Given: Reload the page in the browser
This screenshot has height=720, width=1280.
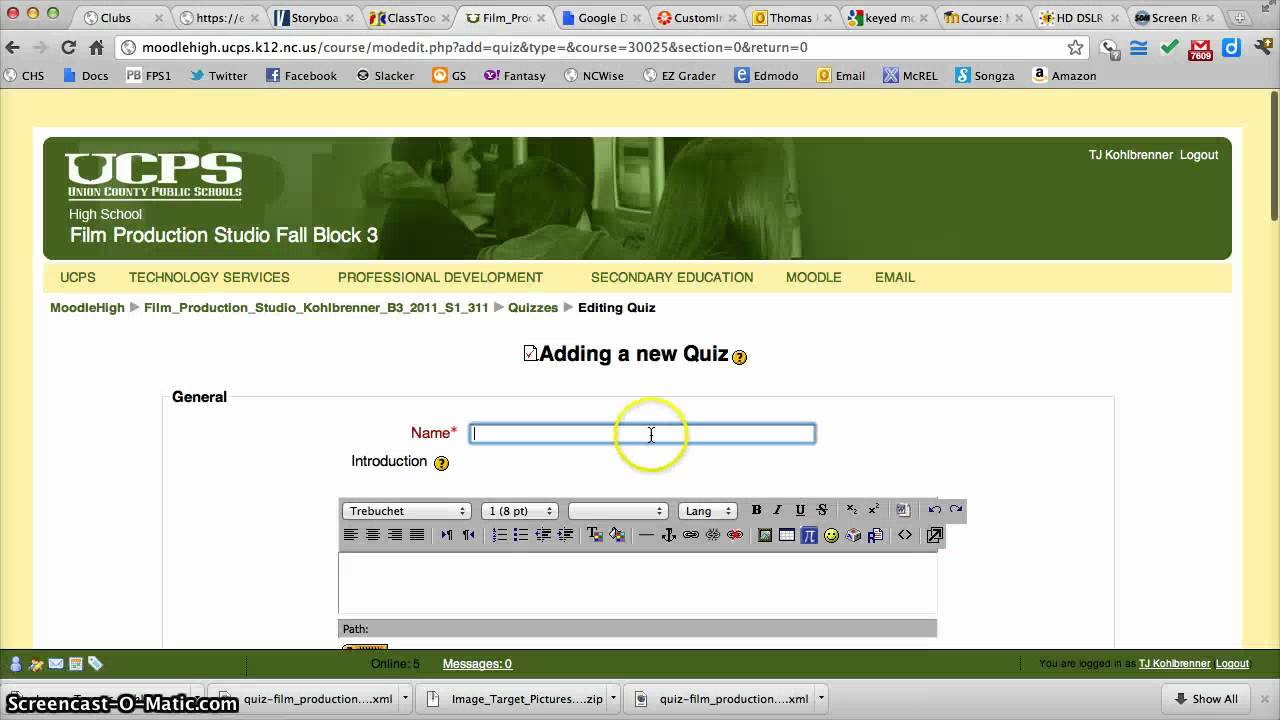Looking at the screenshot, I should 69,47.
